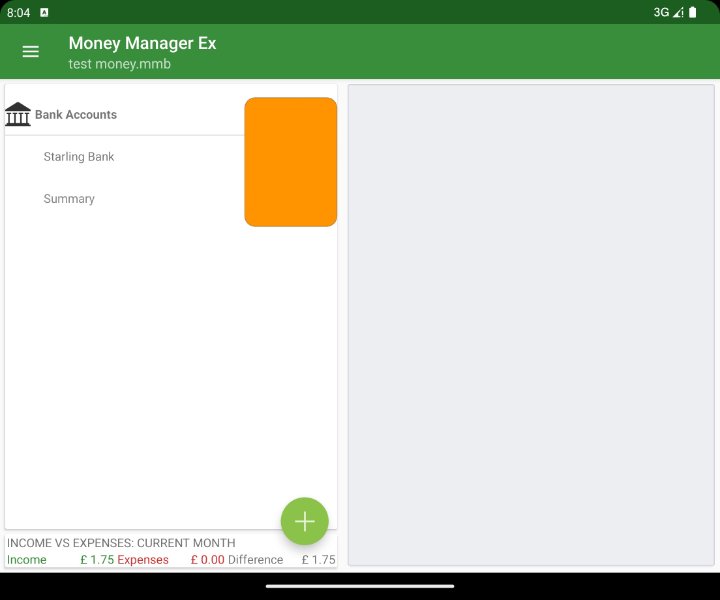Image resolution: width=720 pixels, height=600 pixels.
Task: Click the bank building icon
Action: pyautogui.click(x=18, y=114)
